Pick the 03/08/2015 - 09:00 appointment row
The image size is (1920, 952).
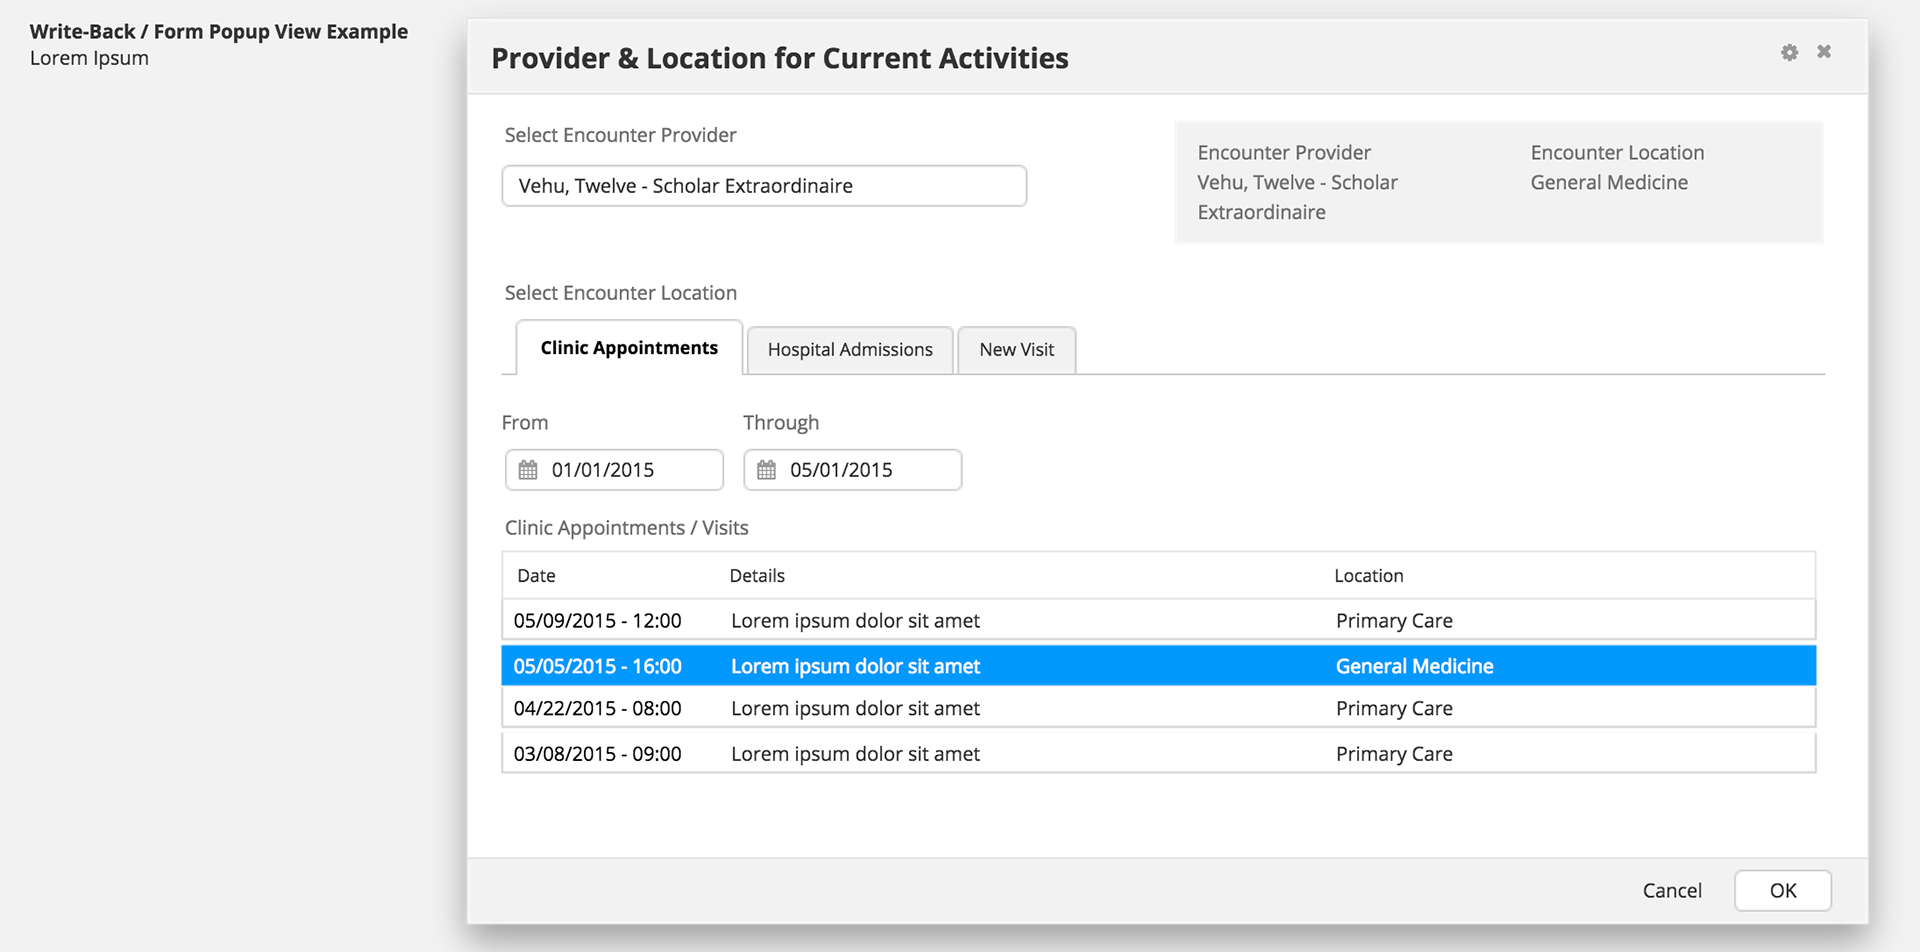pos(1158,754)
